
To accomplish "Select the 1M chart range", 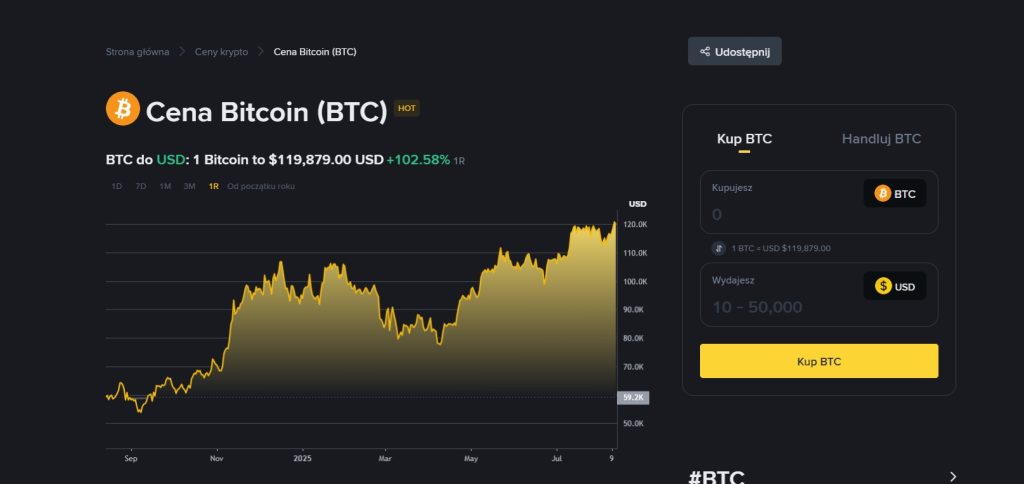I will [165, 186].
